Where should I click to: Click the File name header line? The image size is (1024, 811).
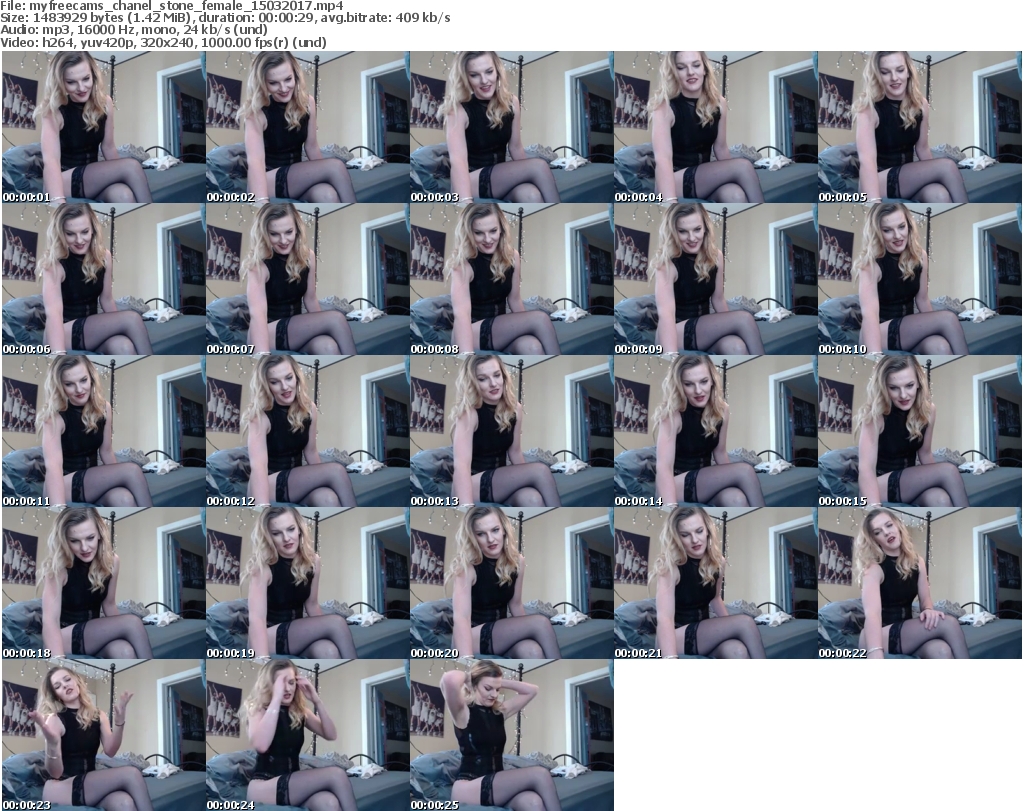[172, 6]
